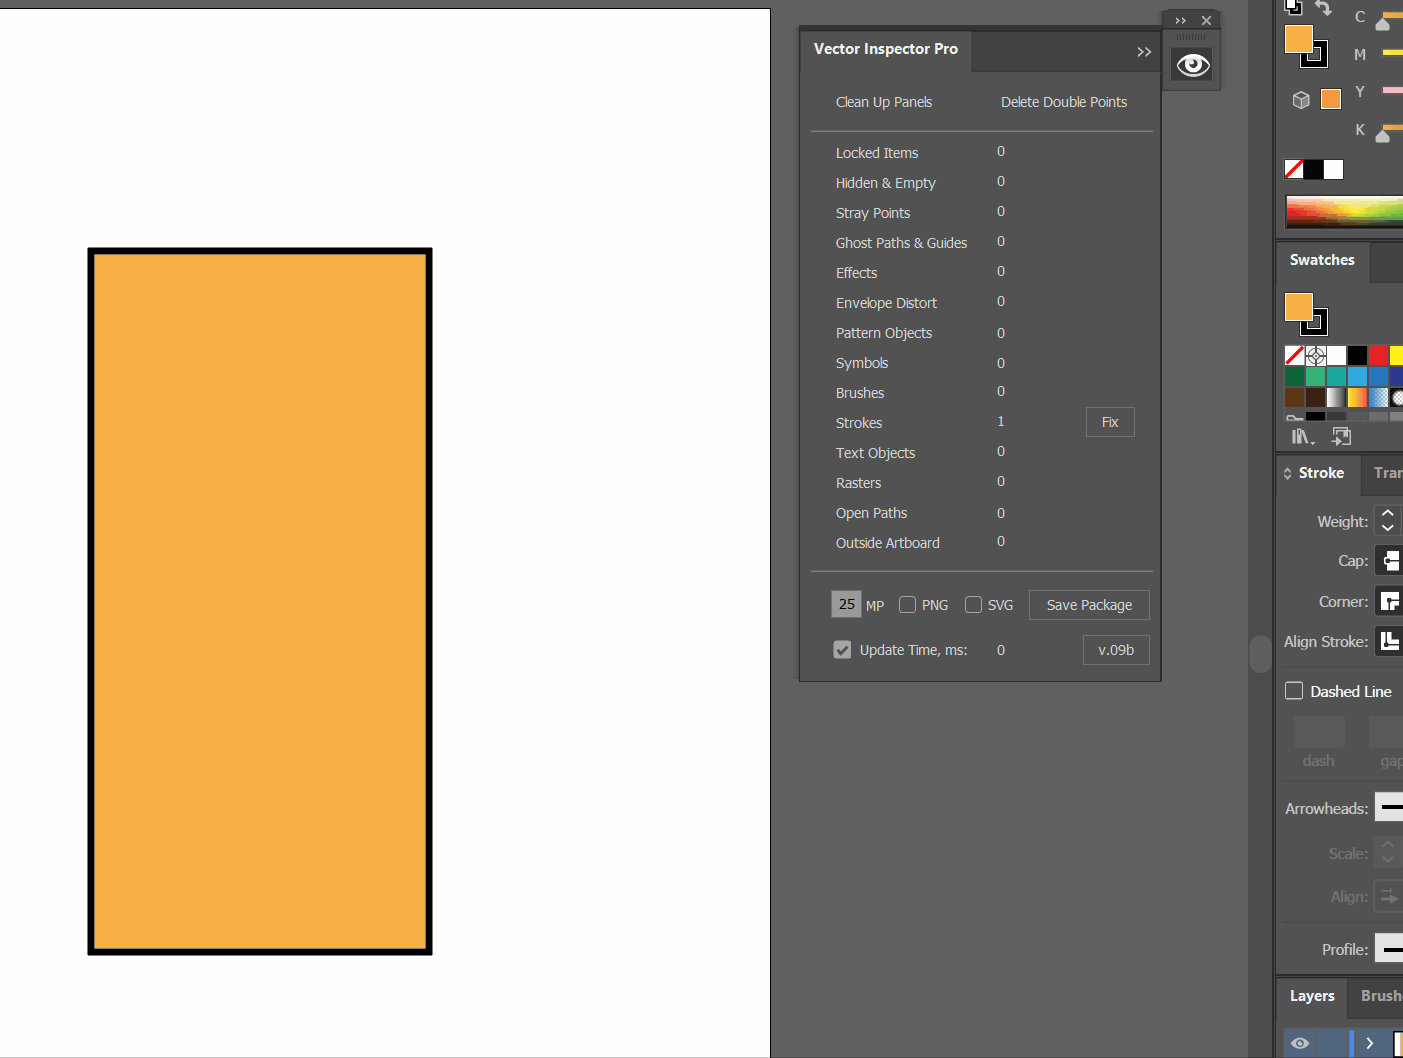Screen dimensions: 1403x1058
Task: Click the Locked Items label
Action: pyautogui.click(x=877, y=153)
